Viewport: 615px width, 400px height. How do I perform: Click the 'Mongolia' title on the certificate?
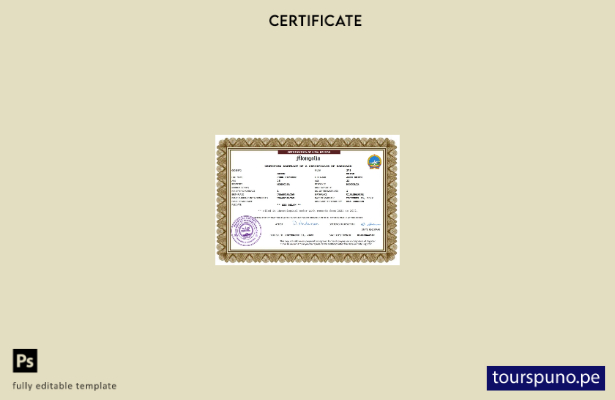(308, 158)
